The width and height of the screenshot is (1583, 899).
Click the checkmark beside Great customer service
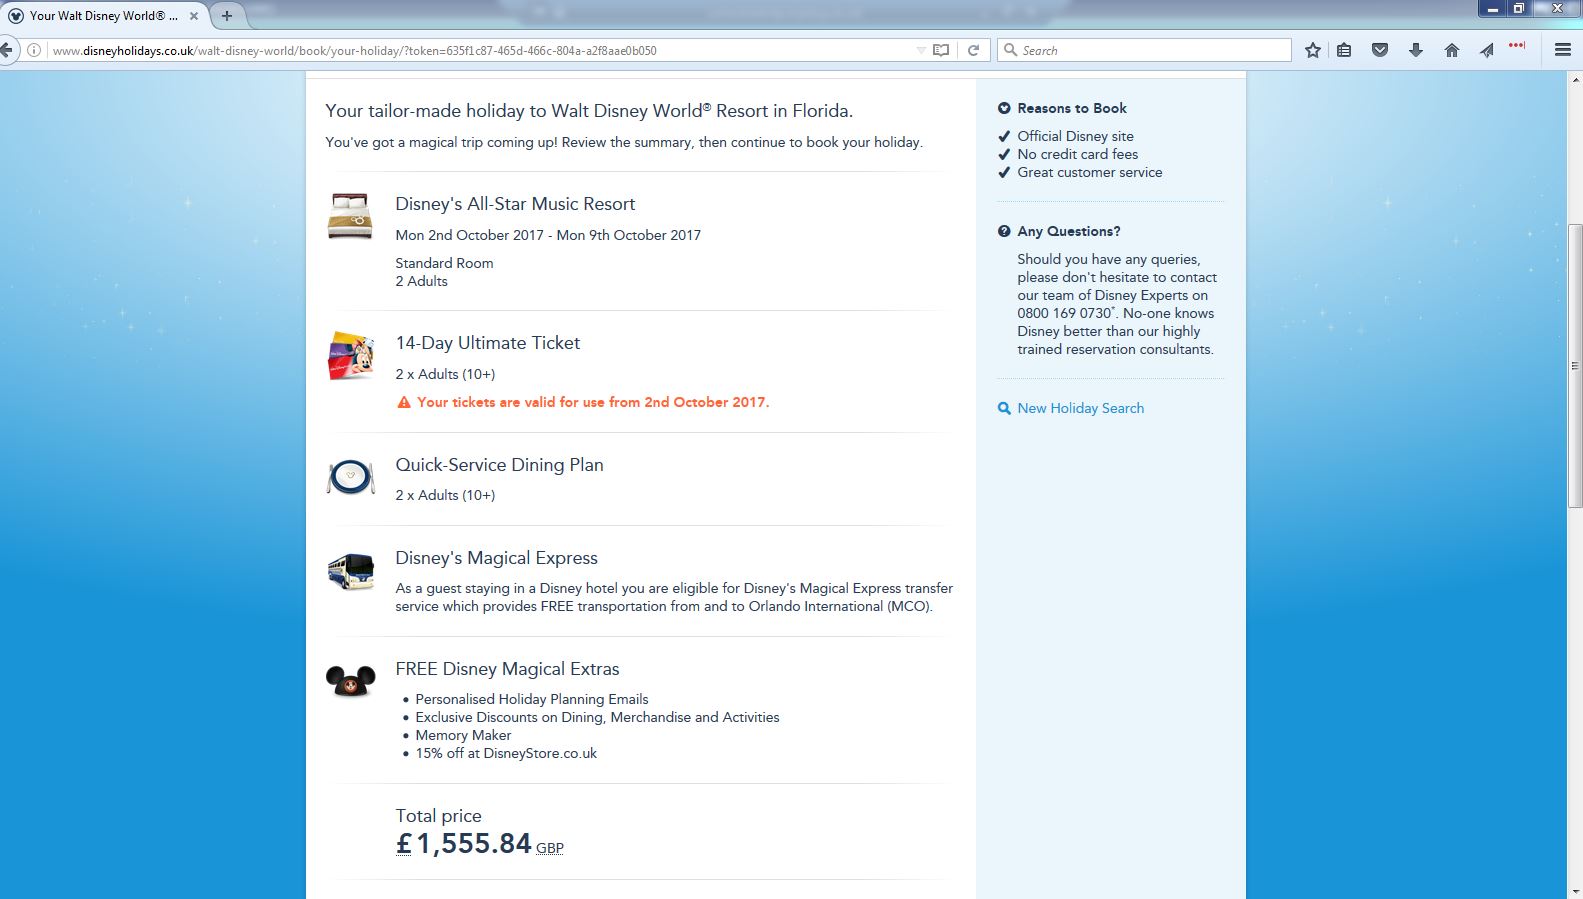pyautogui.click(x=1004, y=172)
